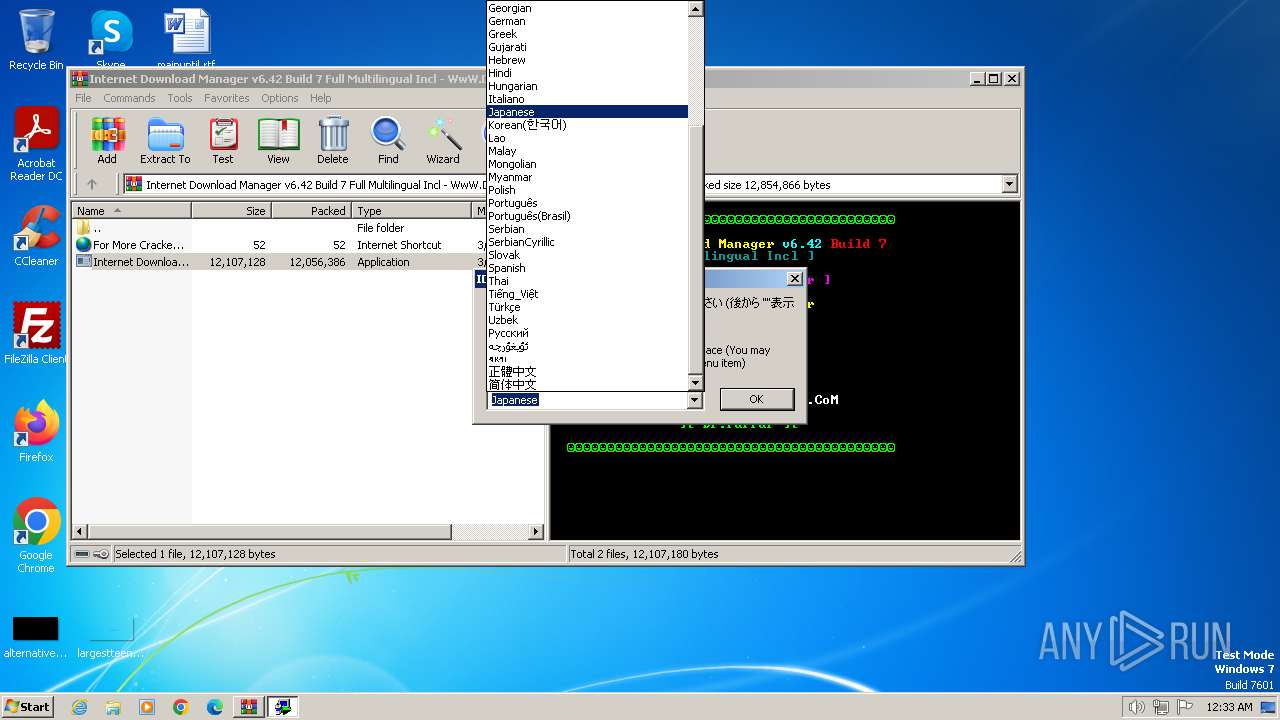Click OK in the language dialog
The height and width of the screenshot is (720, 1280).
point(756,399)
